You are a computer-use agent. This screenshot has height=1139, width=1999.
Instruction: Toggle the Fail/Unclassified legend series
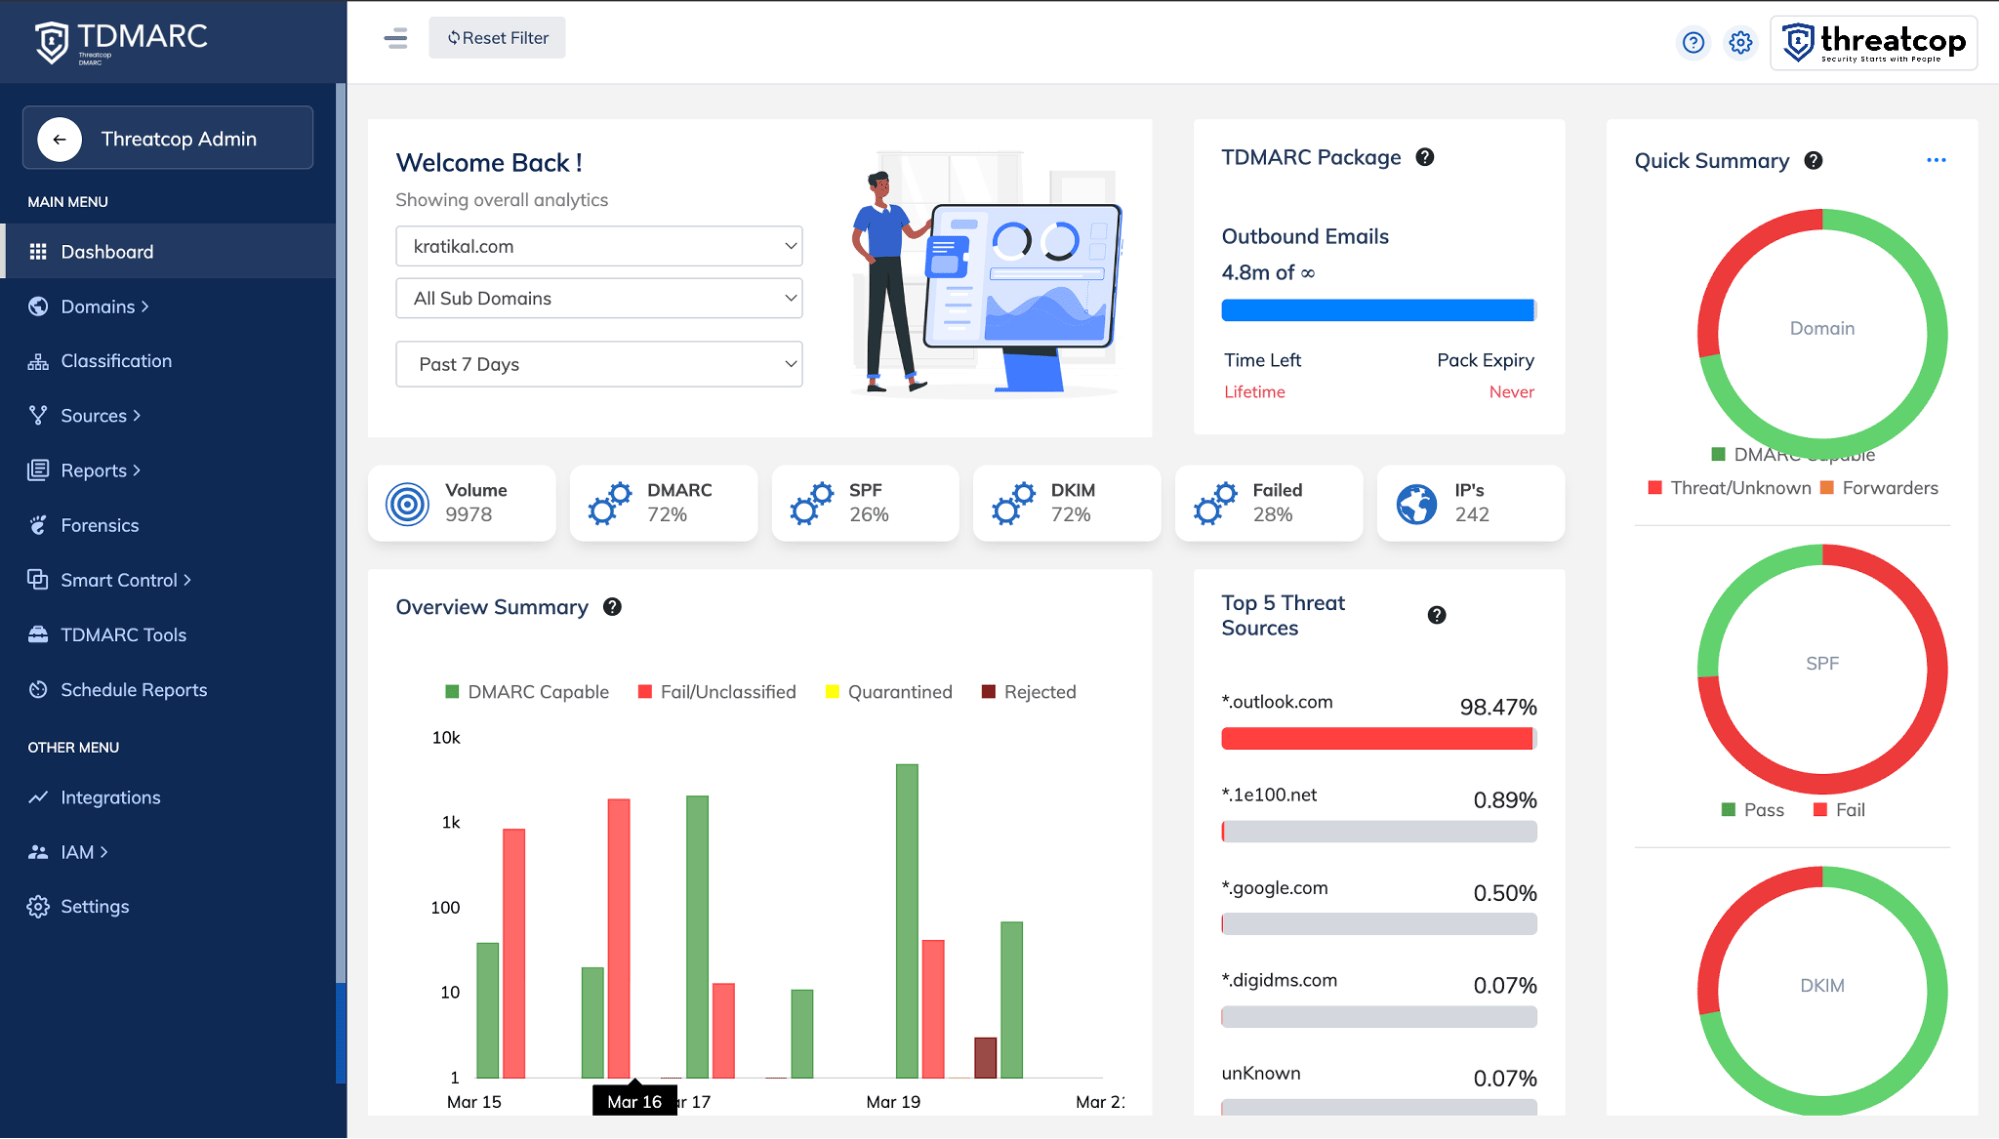(x=716, y=692)
